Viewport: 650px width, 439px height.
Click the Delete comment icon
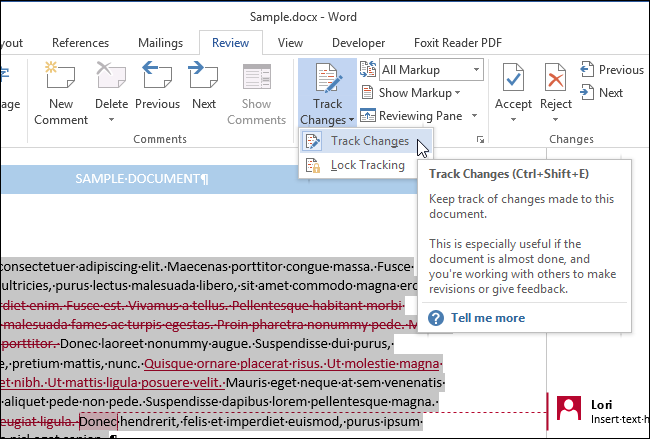[x=111, y=75]
